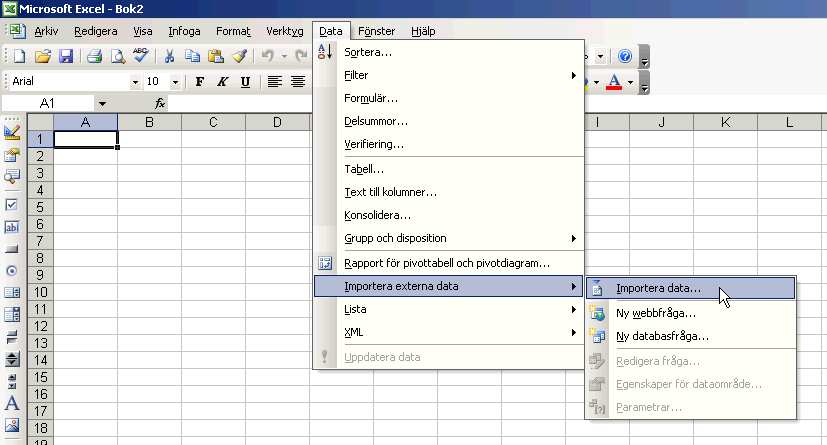Click the Print icon in toolbar
This screenshot has height=445, width=827.
(x=94, y=56)
